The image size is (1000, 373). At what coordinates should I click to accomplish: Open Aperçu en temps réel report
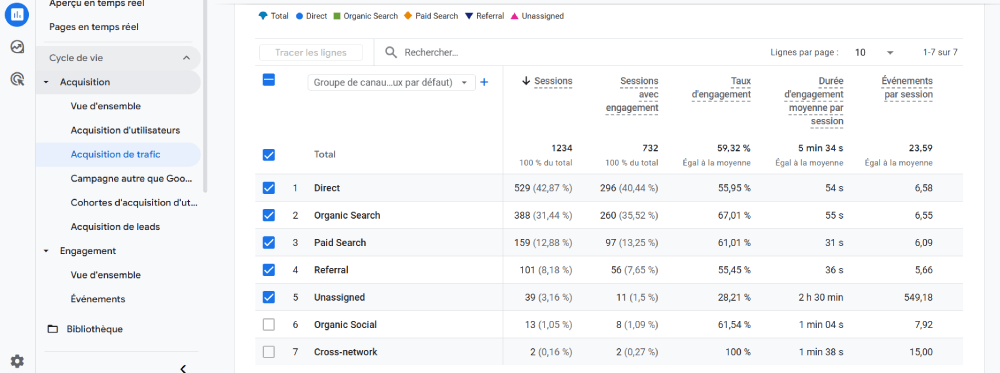96,4
